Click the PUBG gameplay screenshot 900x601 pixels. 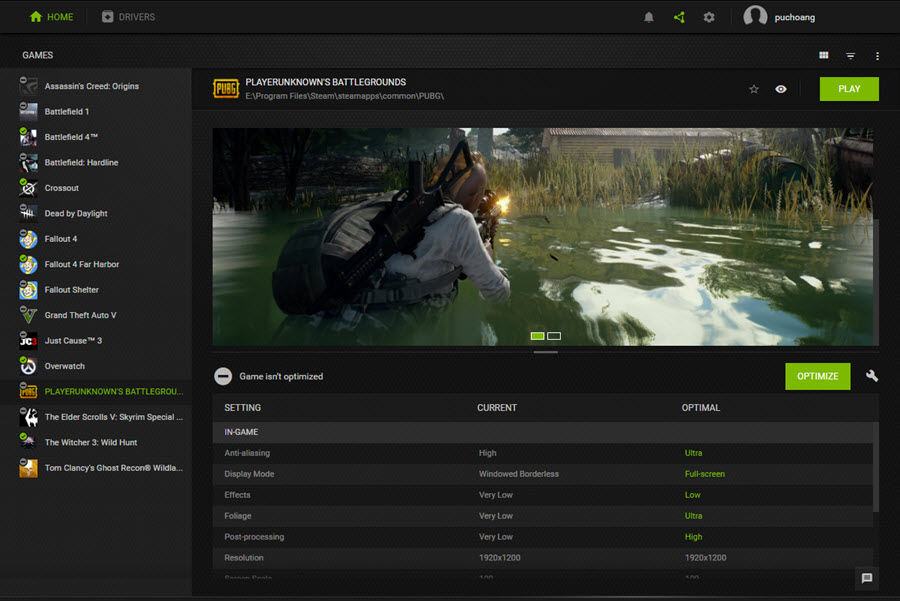pyautogui.click(x=542, y=236)
